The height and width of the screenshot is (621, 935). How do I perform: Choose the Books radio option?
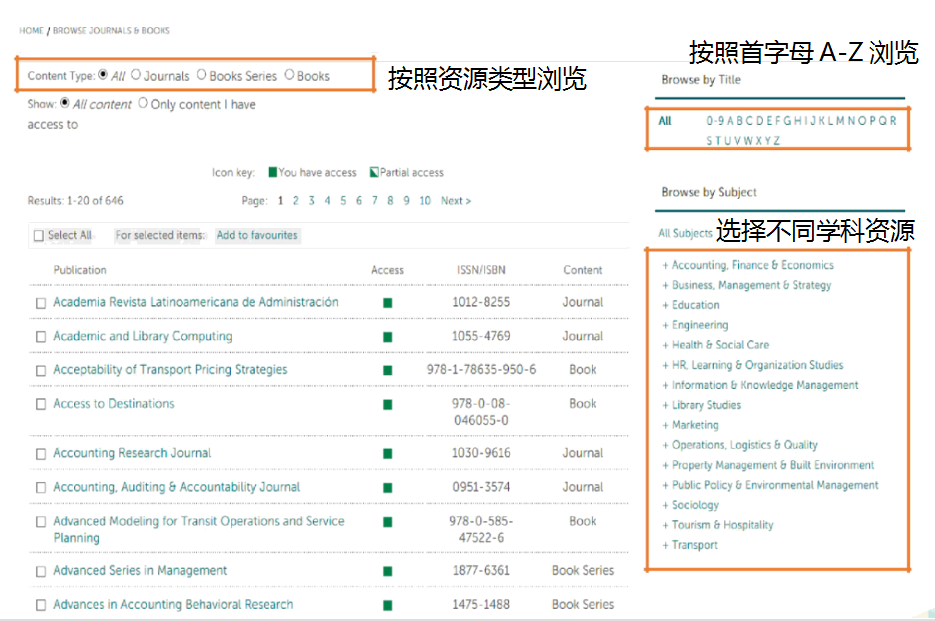pos(289,75)
